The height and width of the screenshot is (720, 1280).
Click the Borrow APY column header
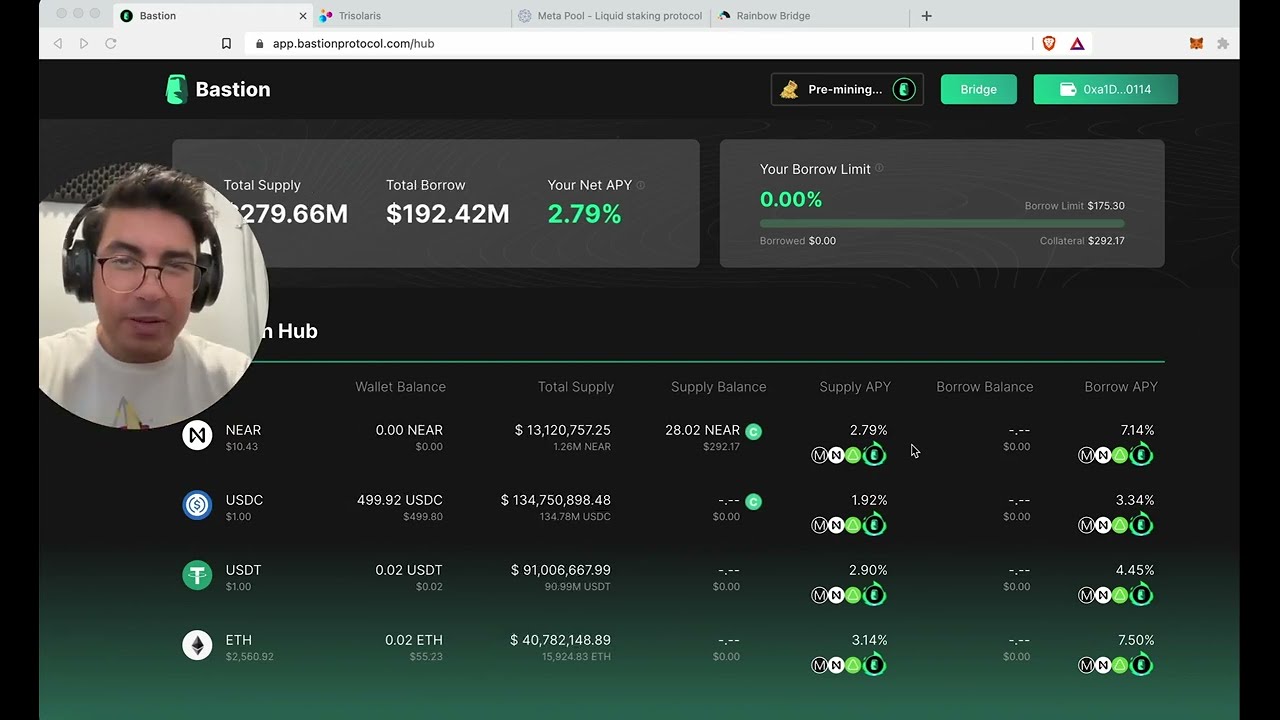pos(1121,387)
